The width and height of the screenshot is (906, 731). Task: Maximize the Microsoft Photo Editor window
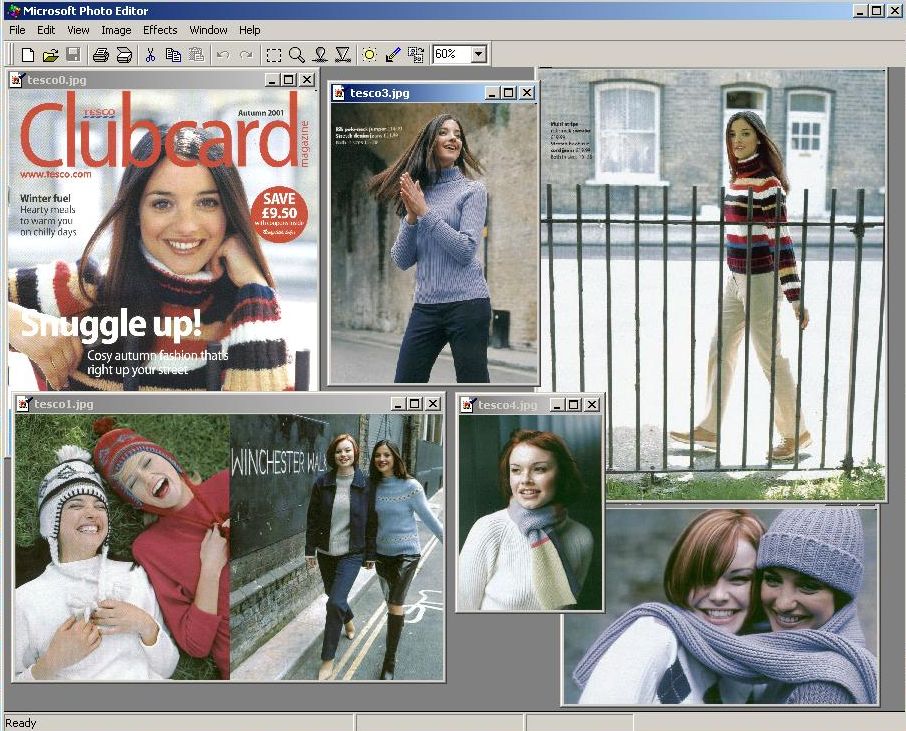click(876, 10)
